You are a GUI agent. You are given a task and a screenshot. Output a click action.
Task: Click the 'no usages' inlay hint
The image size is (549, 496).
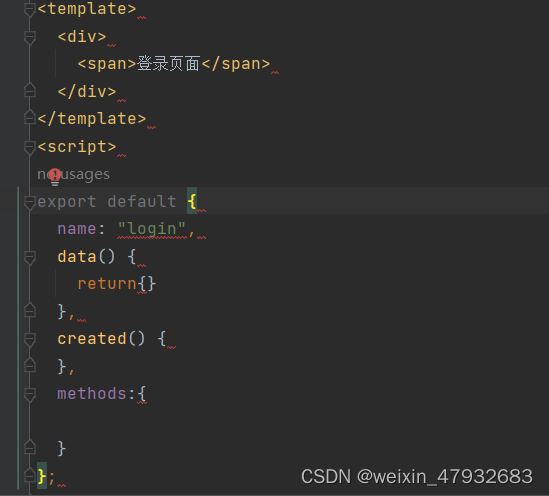point(74,174)
